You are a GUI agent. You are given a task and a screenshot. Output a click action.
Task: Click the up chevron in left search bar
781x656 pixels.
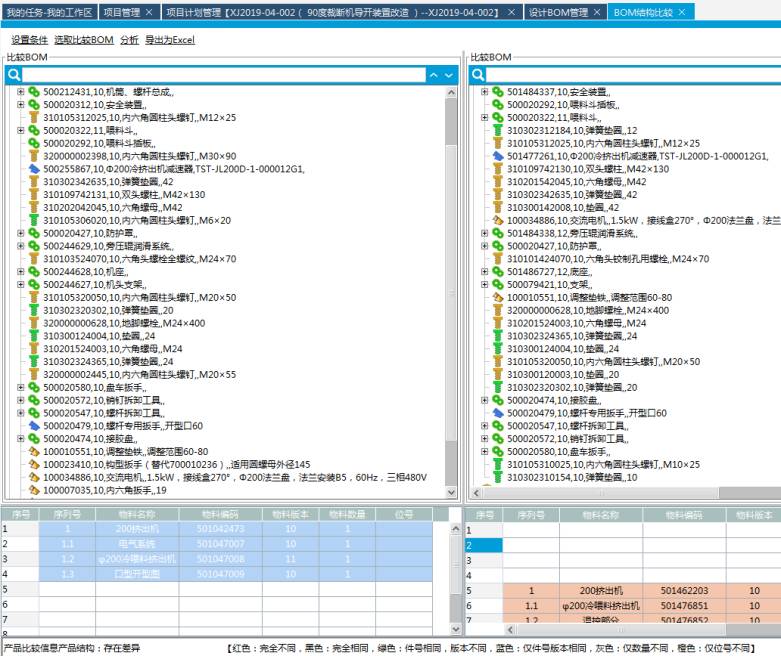click(x=433, y=75)
